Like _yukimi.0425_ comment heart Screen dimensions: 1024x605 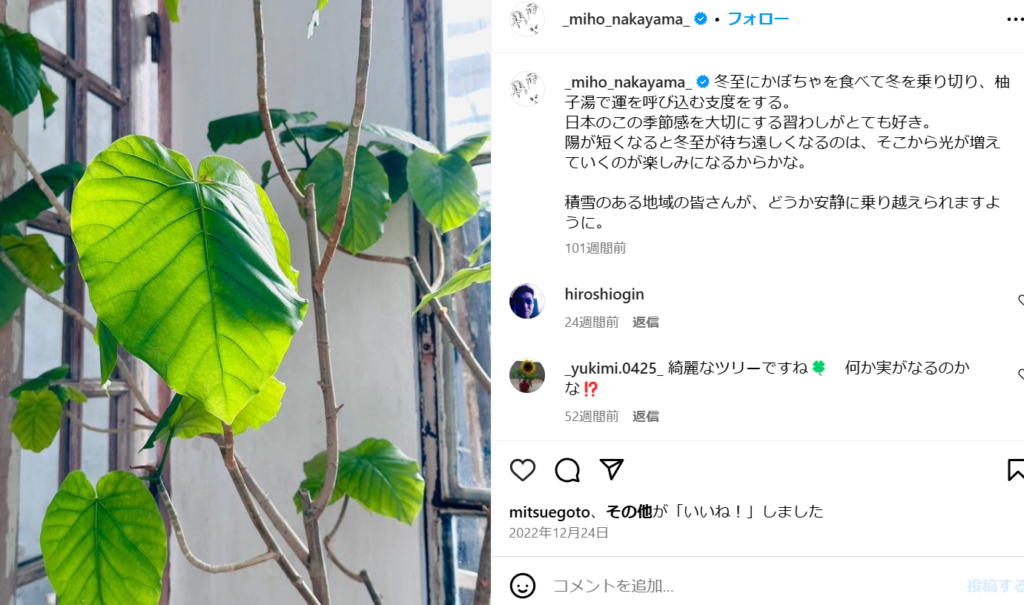pos(1021,374)
